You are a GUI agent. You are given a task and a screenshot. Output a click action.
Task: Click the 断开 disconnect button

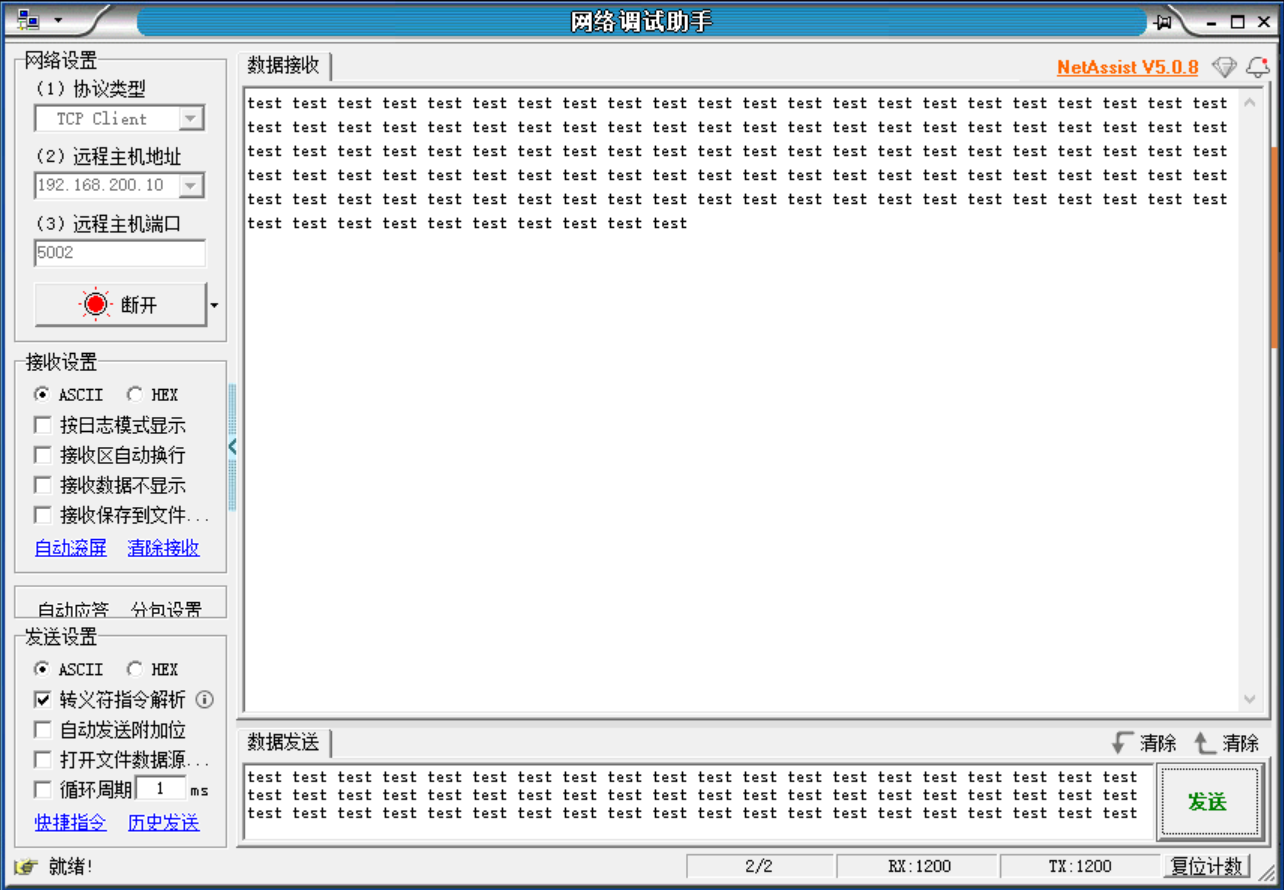[x=121, y=305]
